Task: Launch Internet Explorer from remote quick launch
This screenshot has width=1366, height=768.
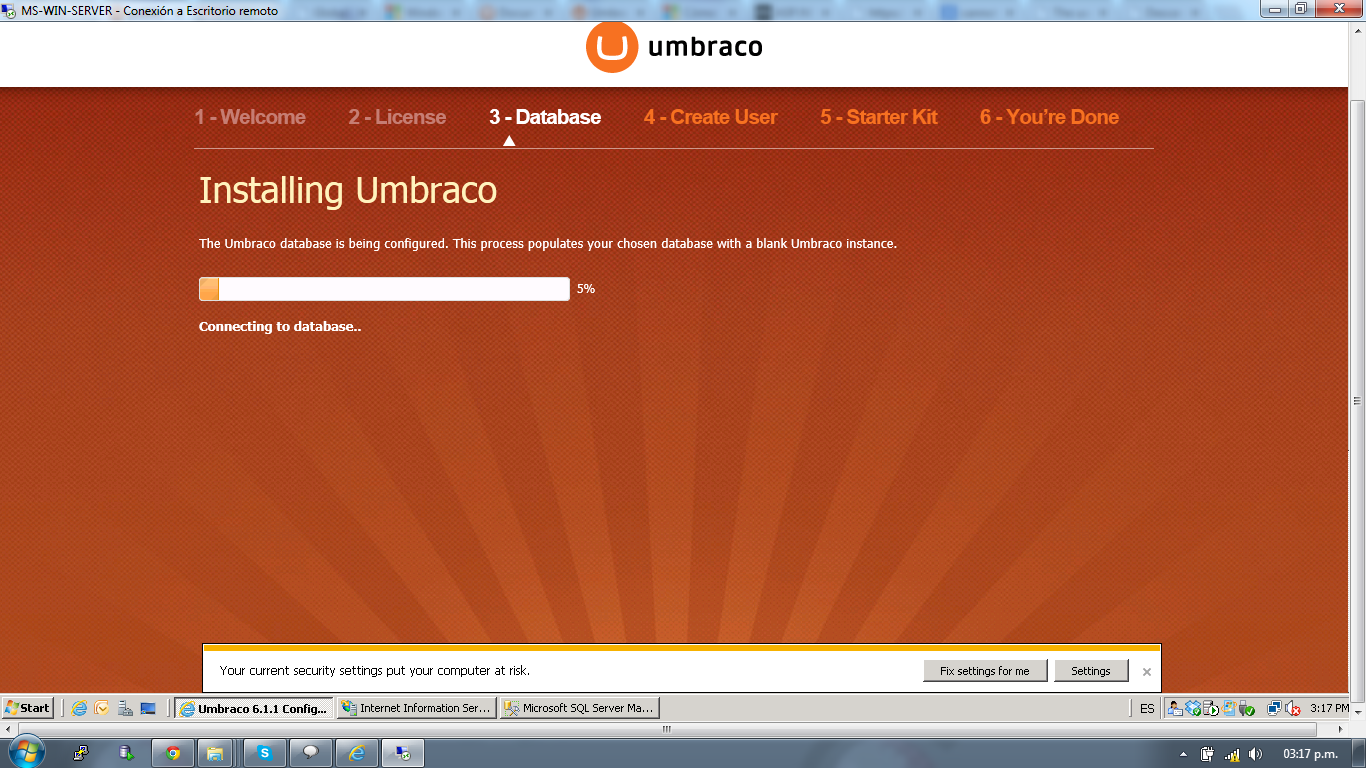Action: point(79,708)
